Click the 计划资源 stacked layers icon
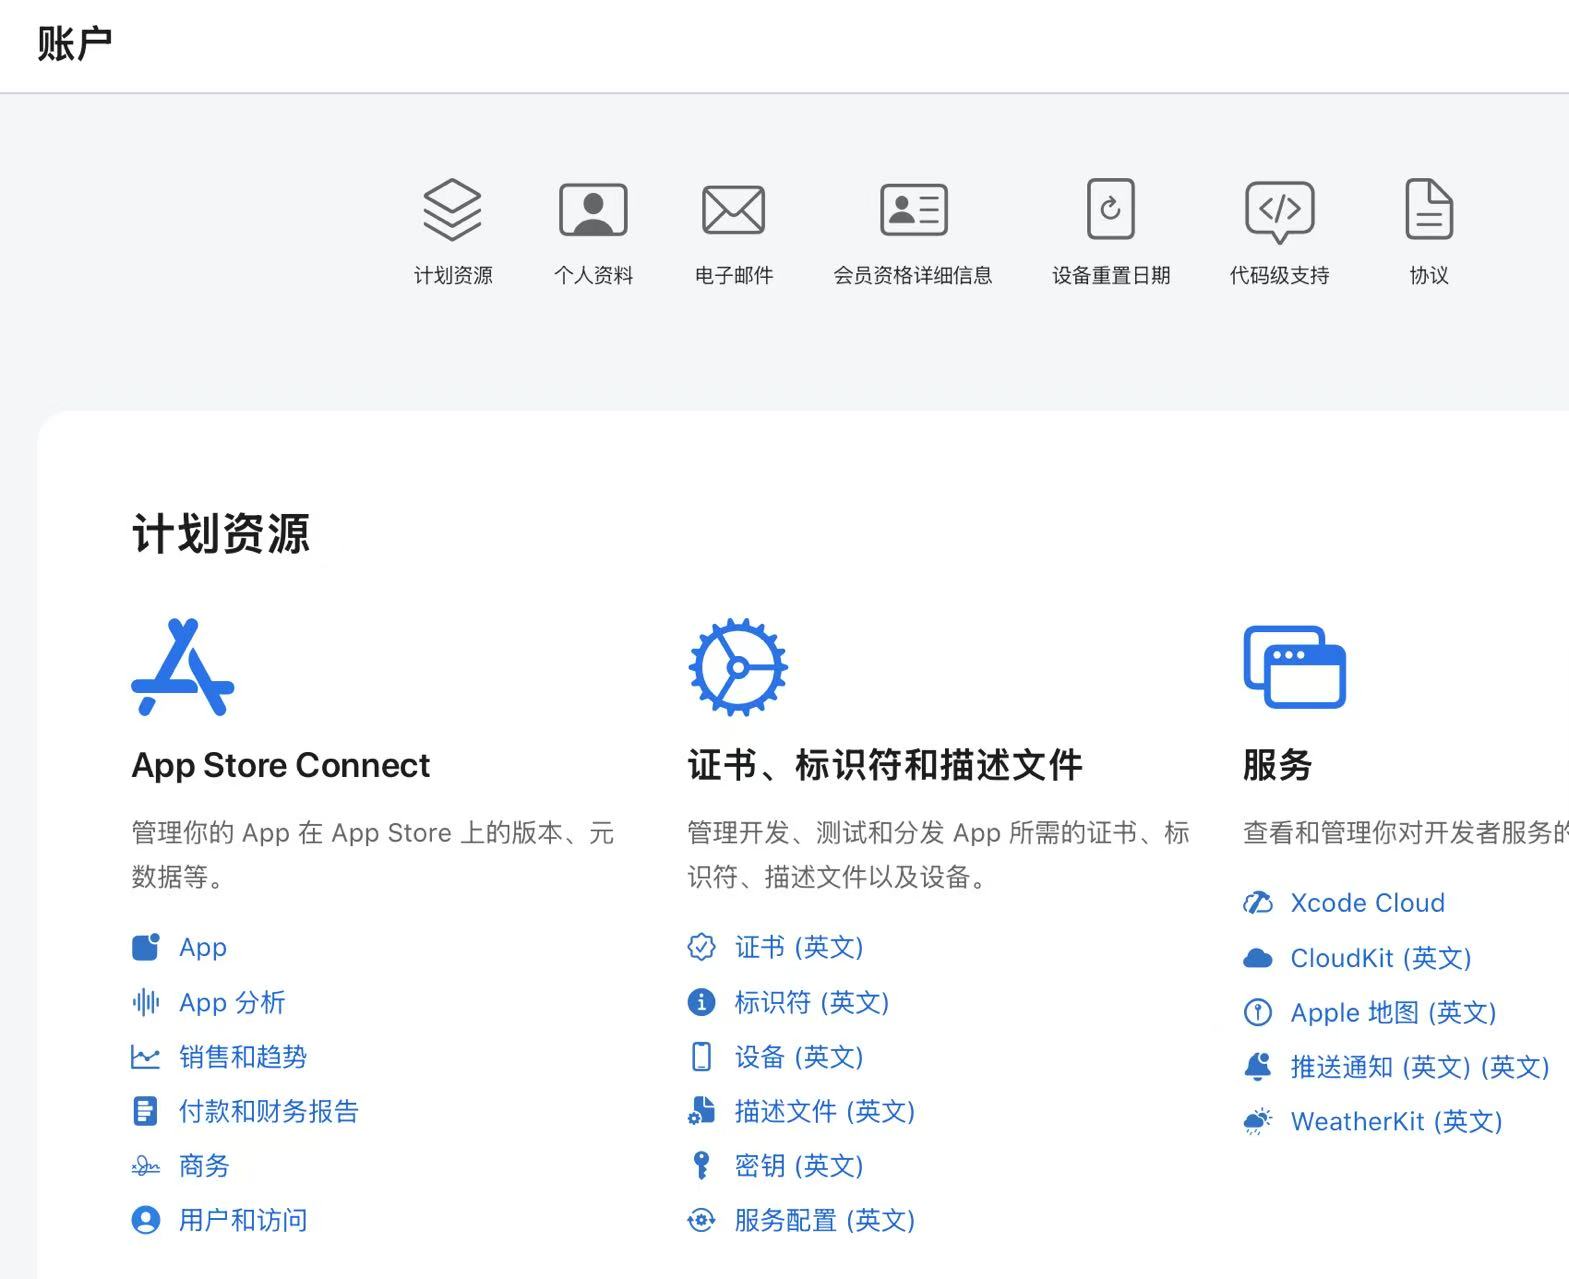The width and height of the screenshot is (1569, 1279). [452, 210]
